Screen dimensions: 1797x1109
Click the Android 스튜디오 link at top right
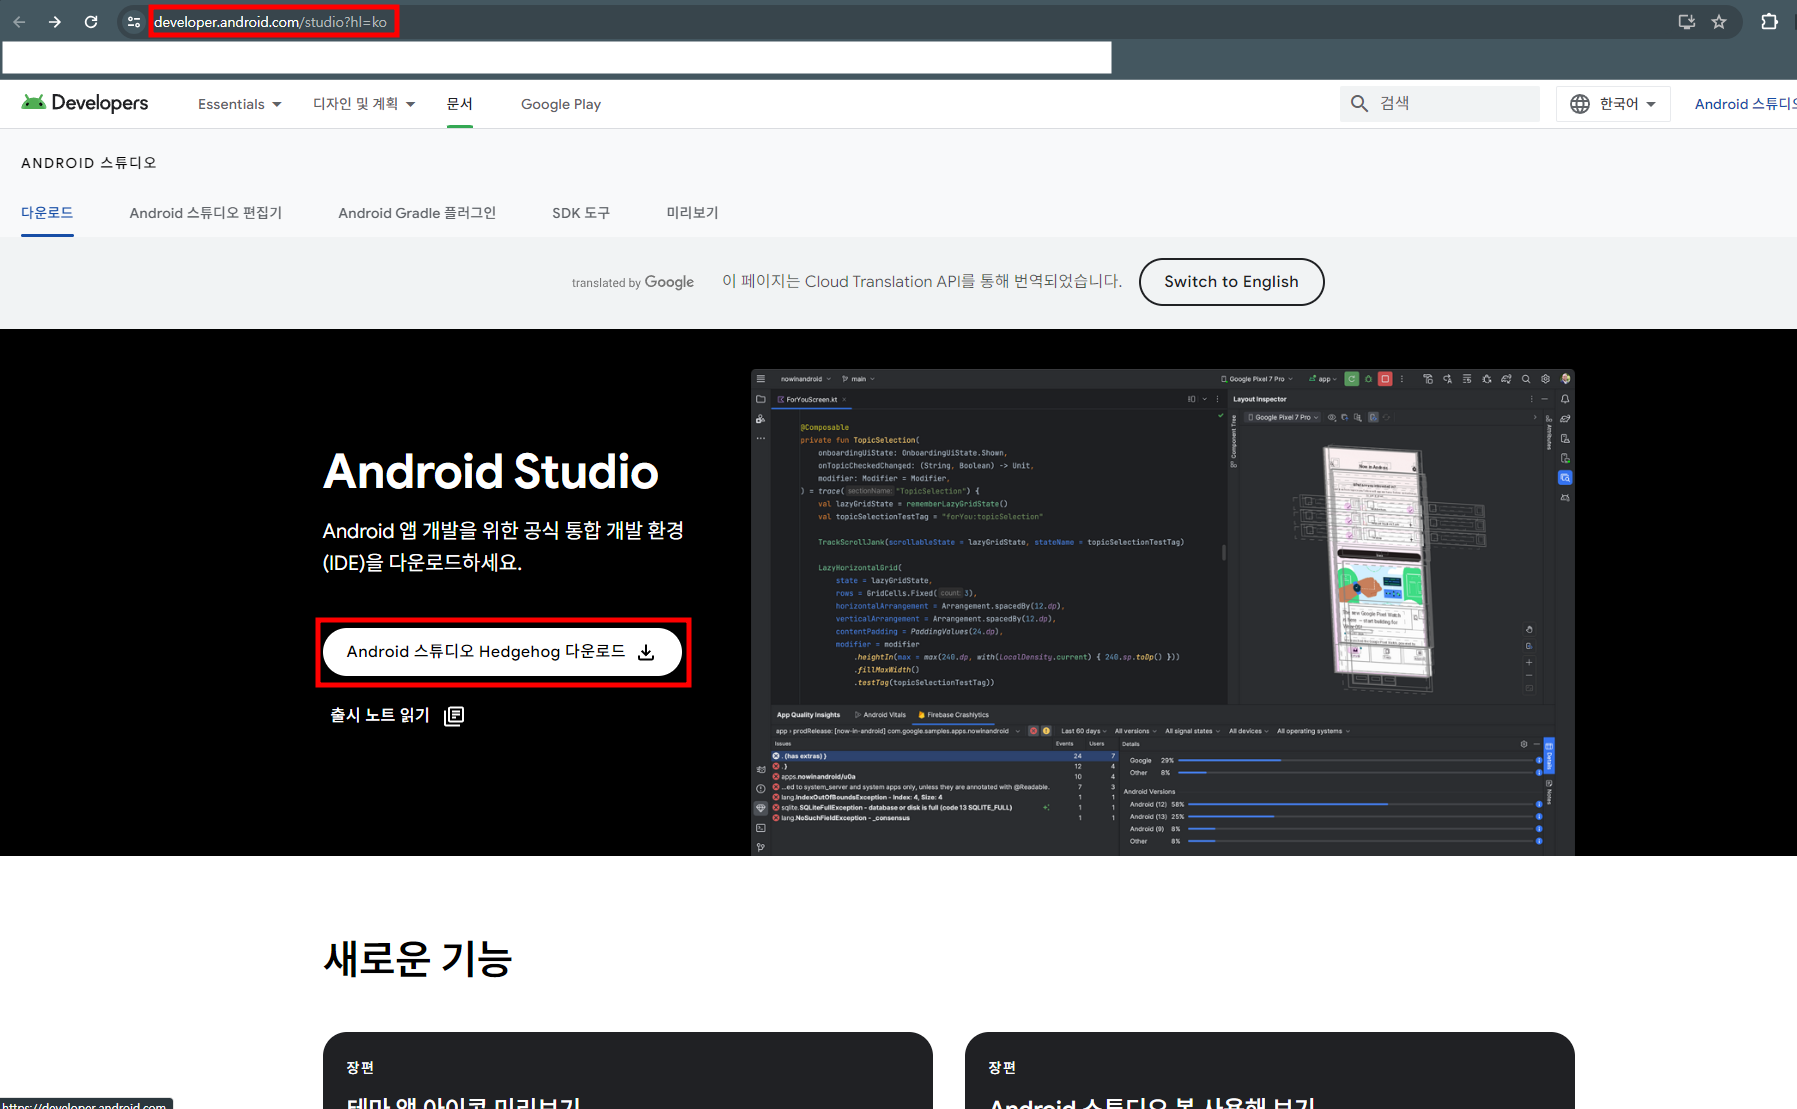pyautogui.click(x=1745, y=104)
